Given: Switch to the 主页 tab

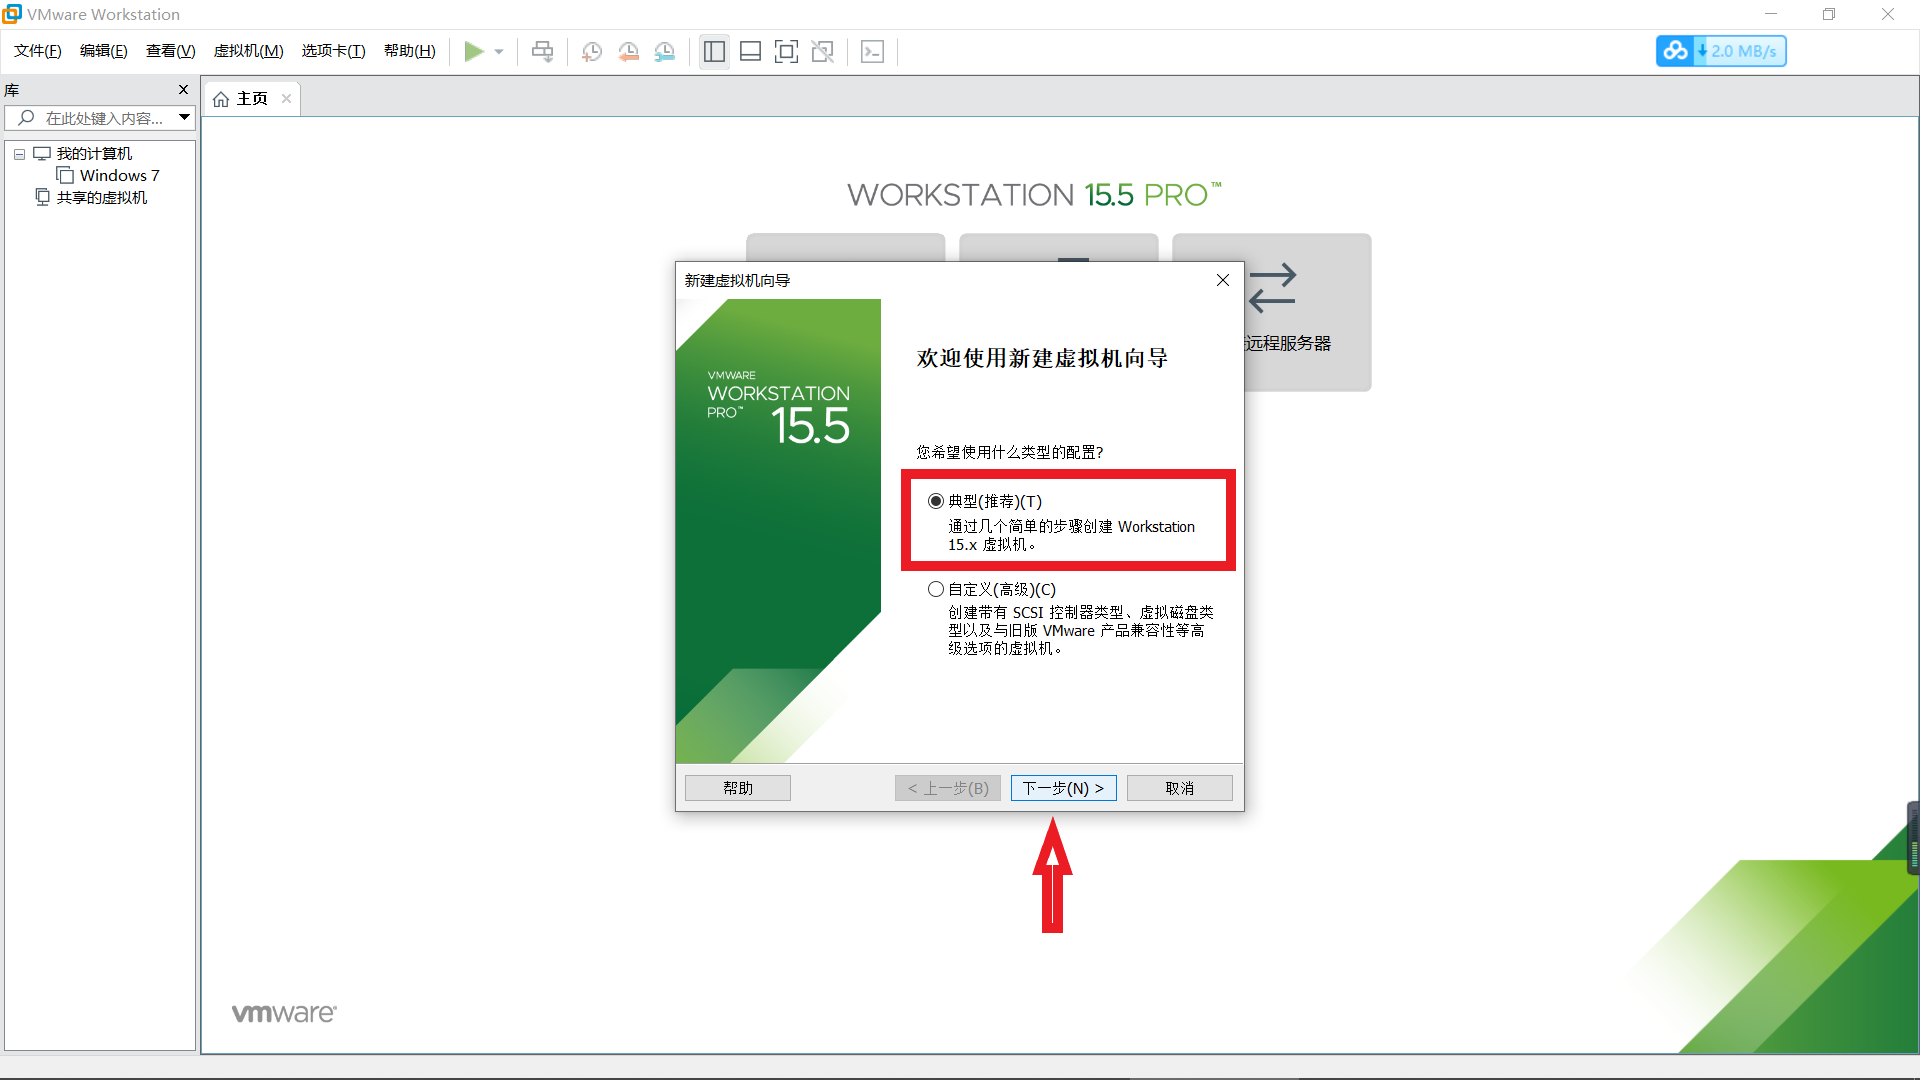Looking at the screenshot, I should (251, 98).
